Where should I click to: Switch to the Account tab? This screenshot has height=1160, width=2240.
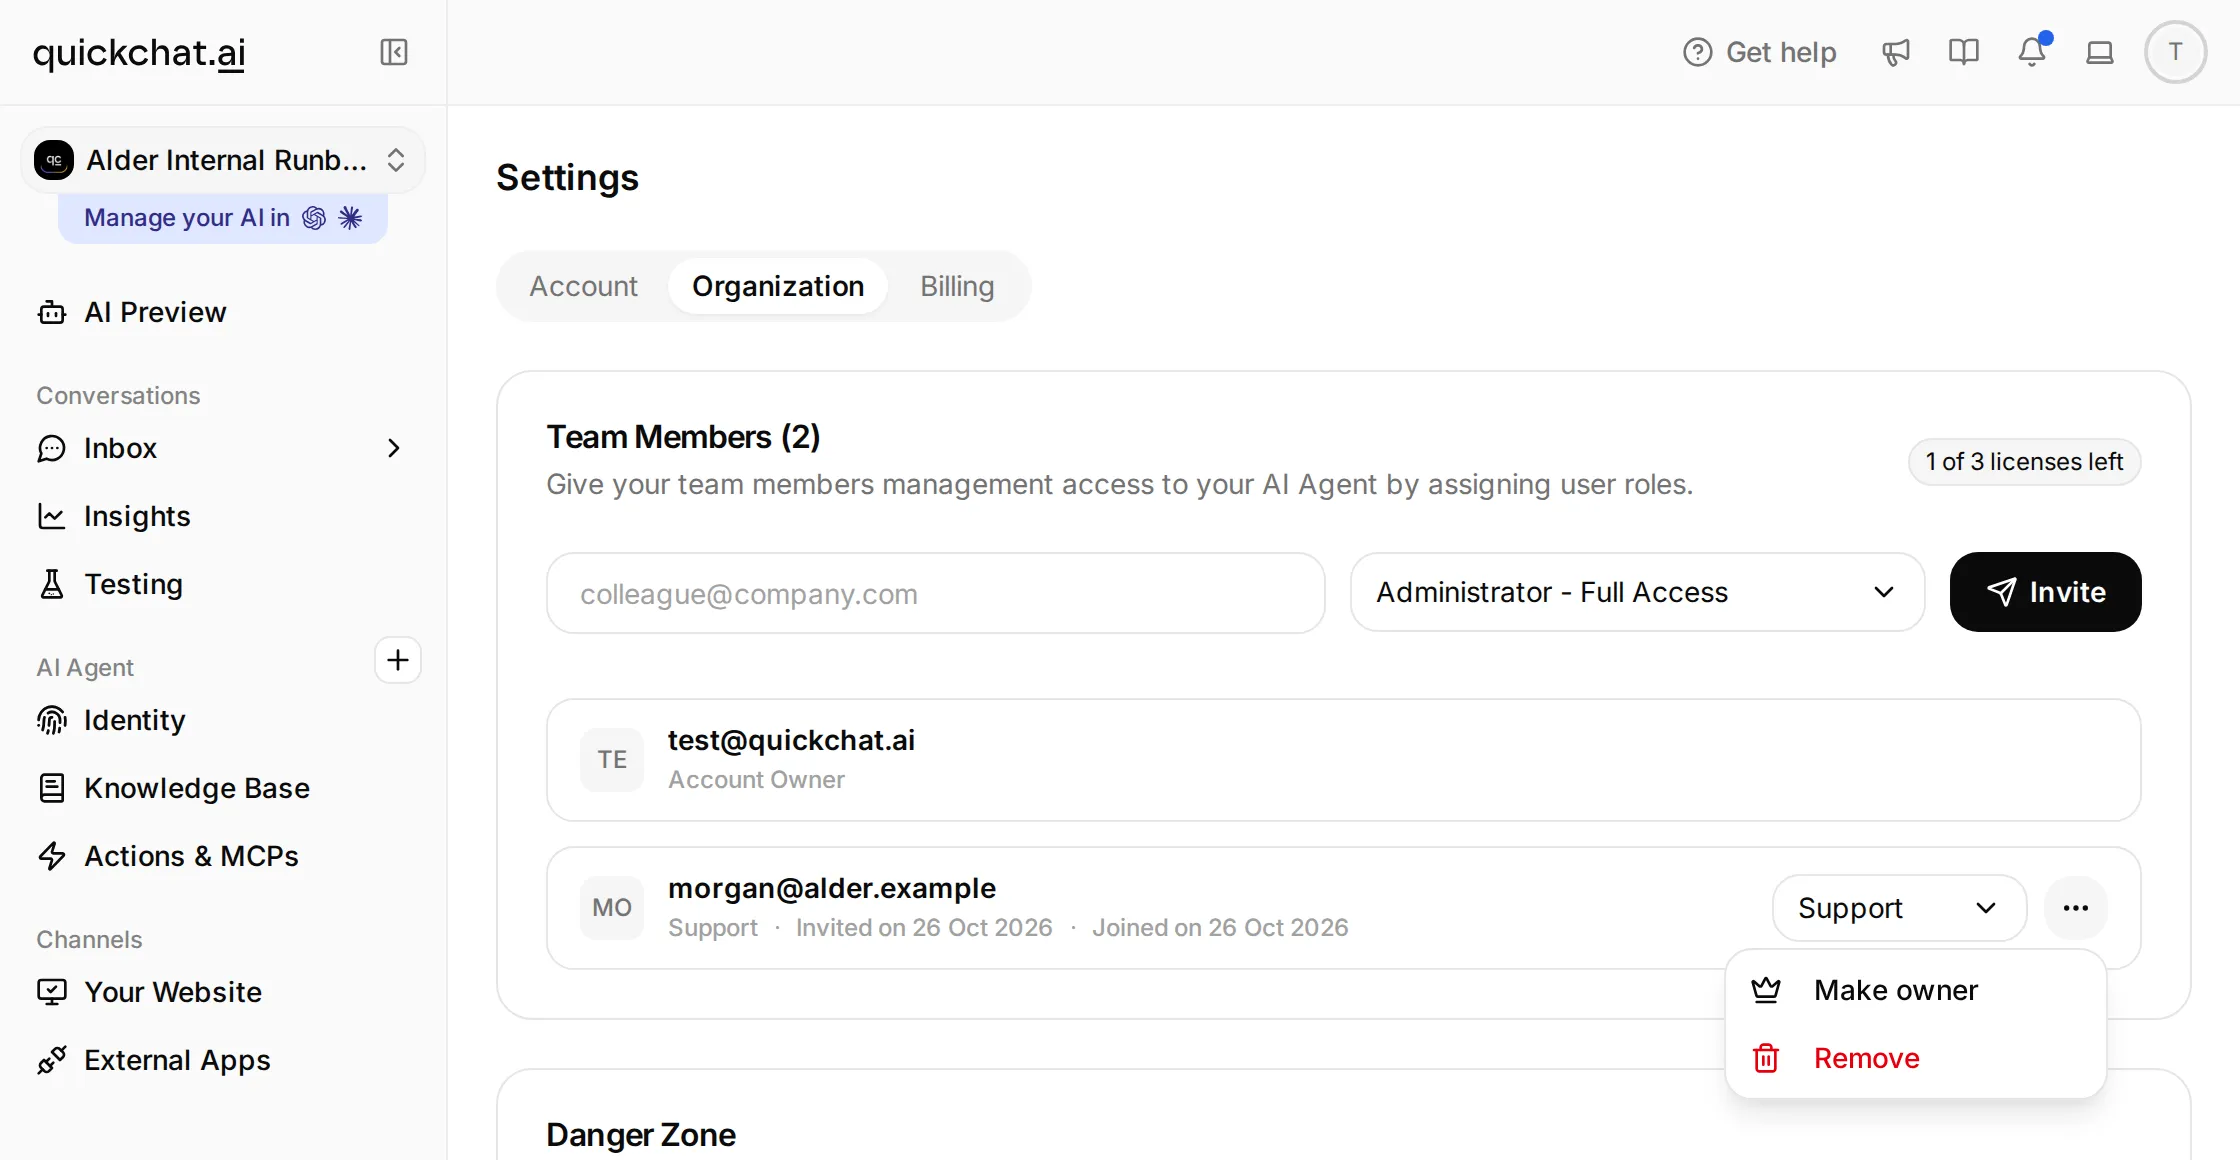point(583,286)
